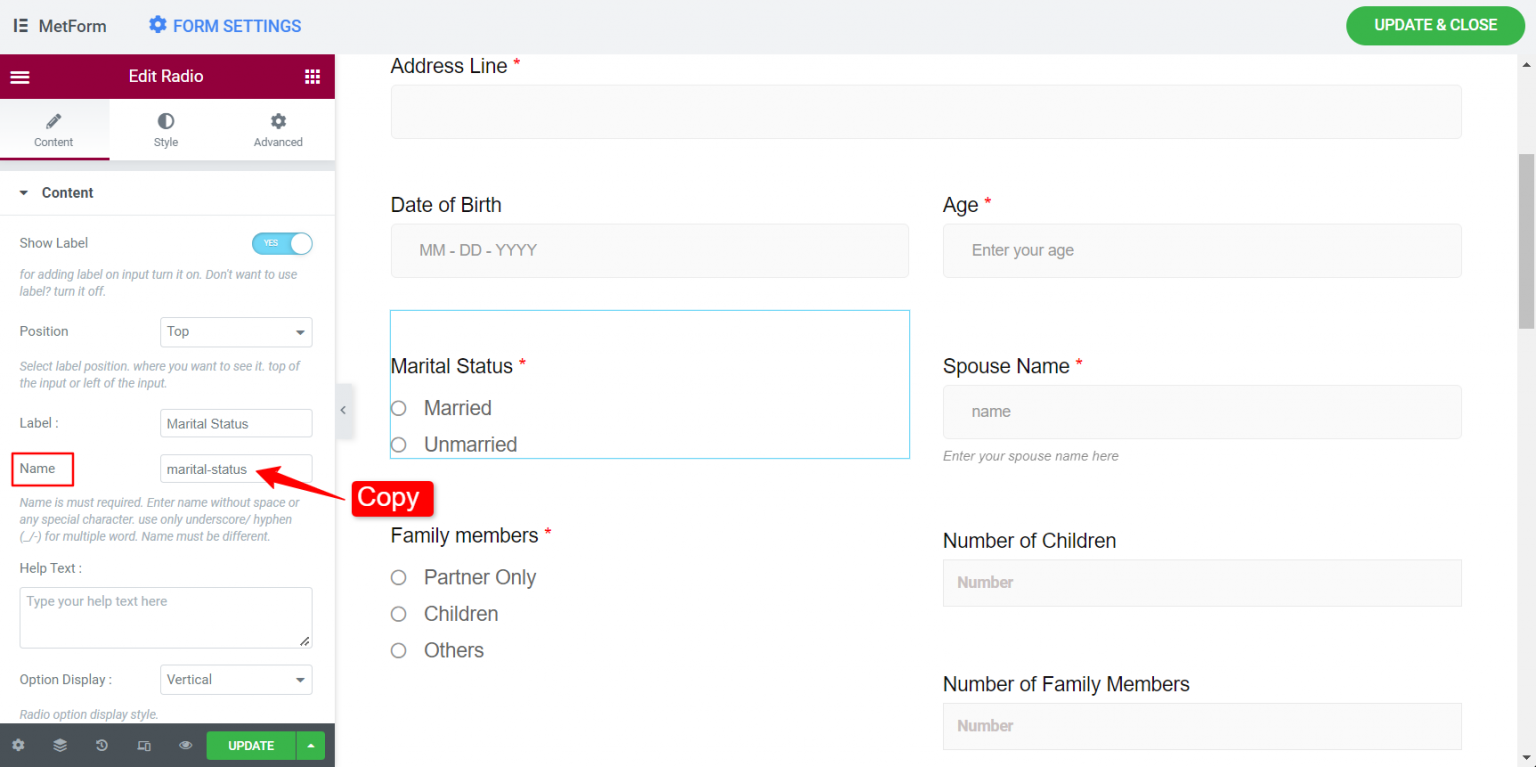Open the Option Display dropdown showing Vertical
This screenshot has width=1536, height=767.
pyautogui.click(x=236, y=679)
